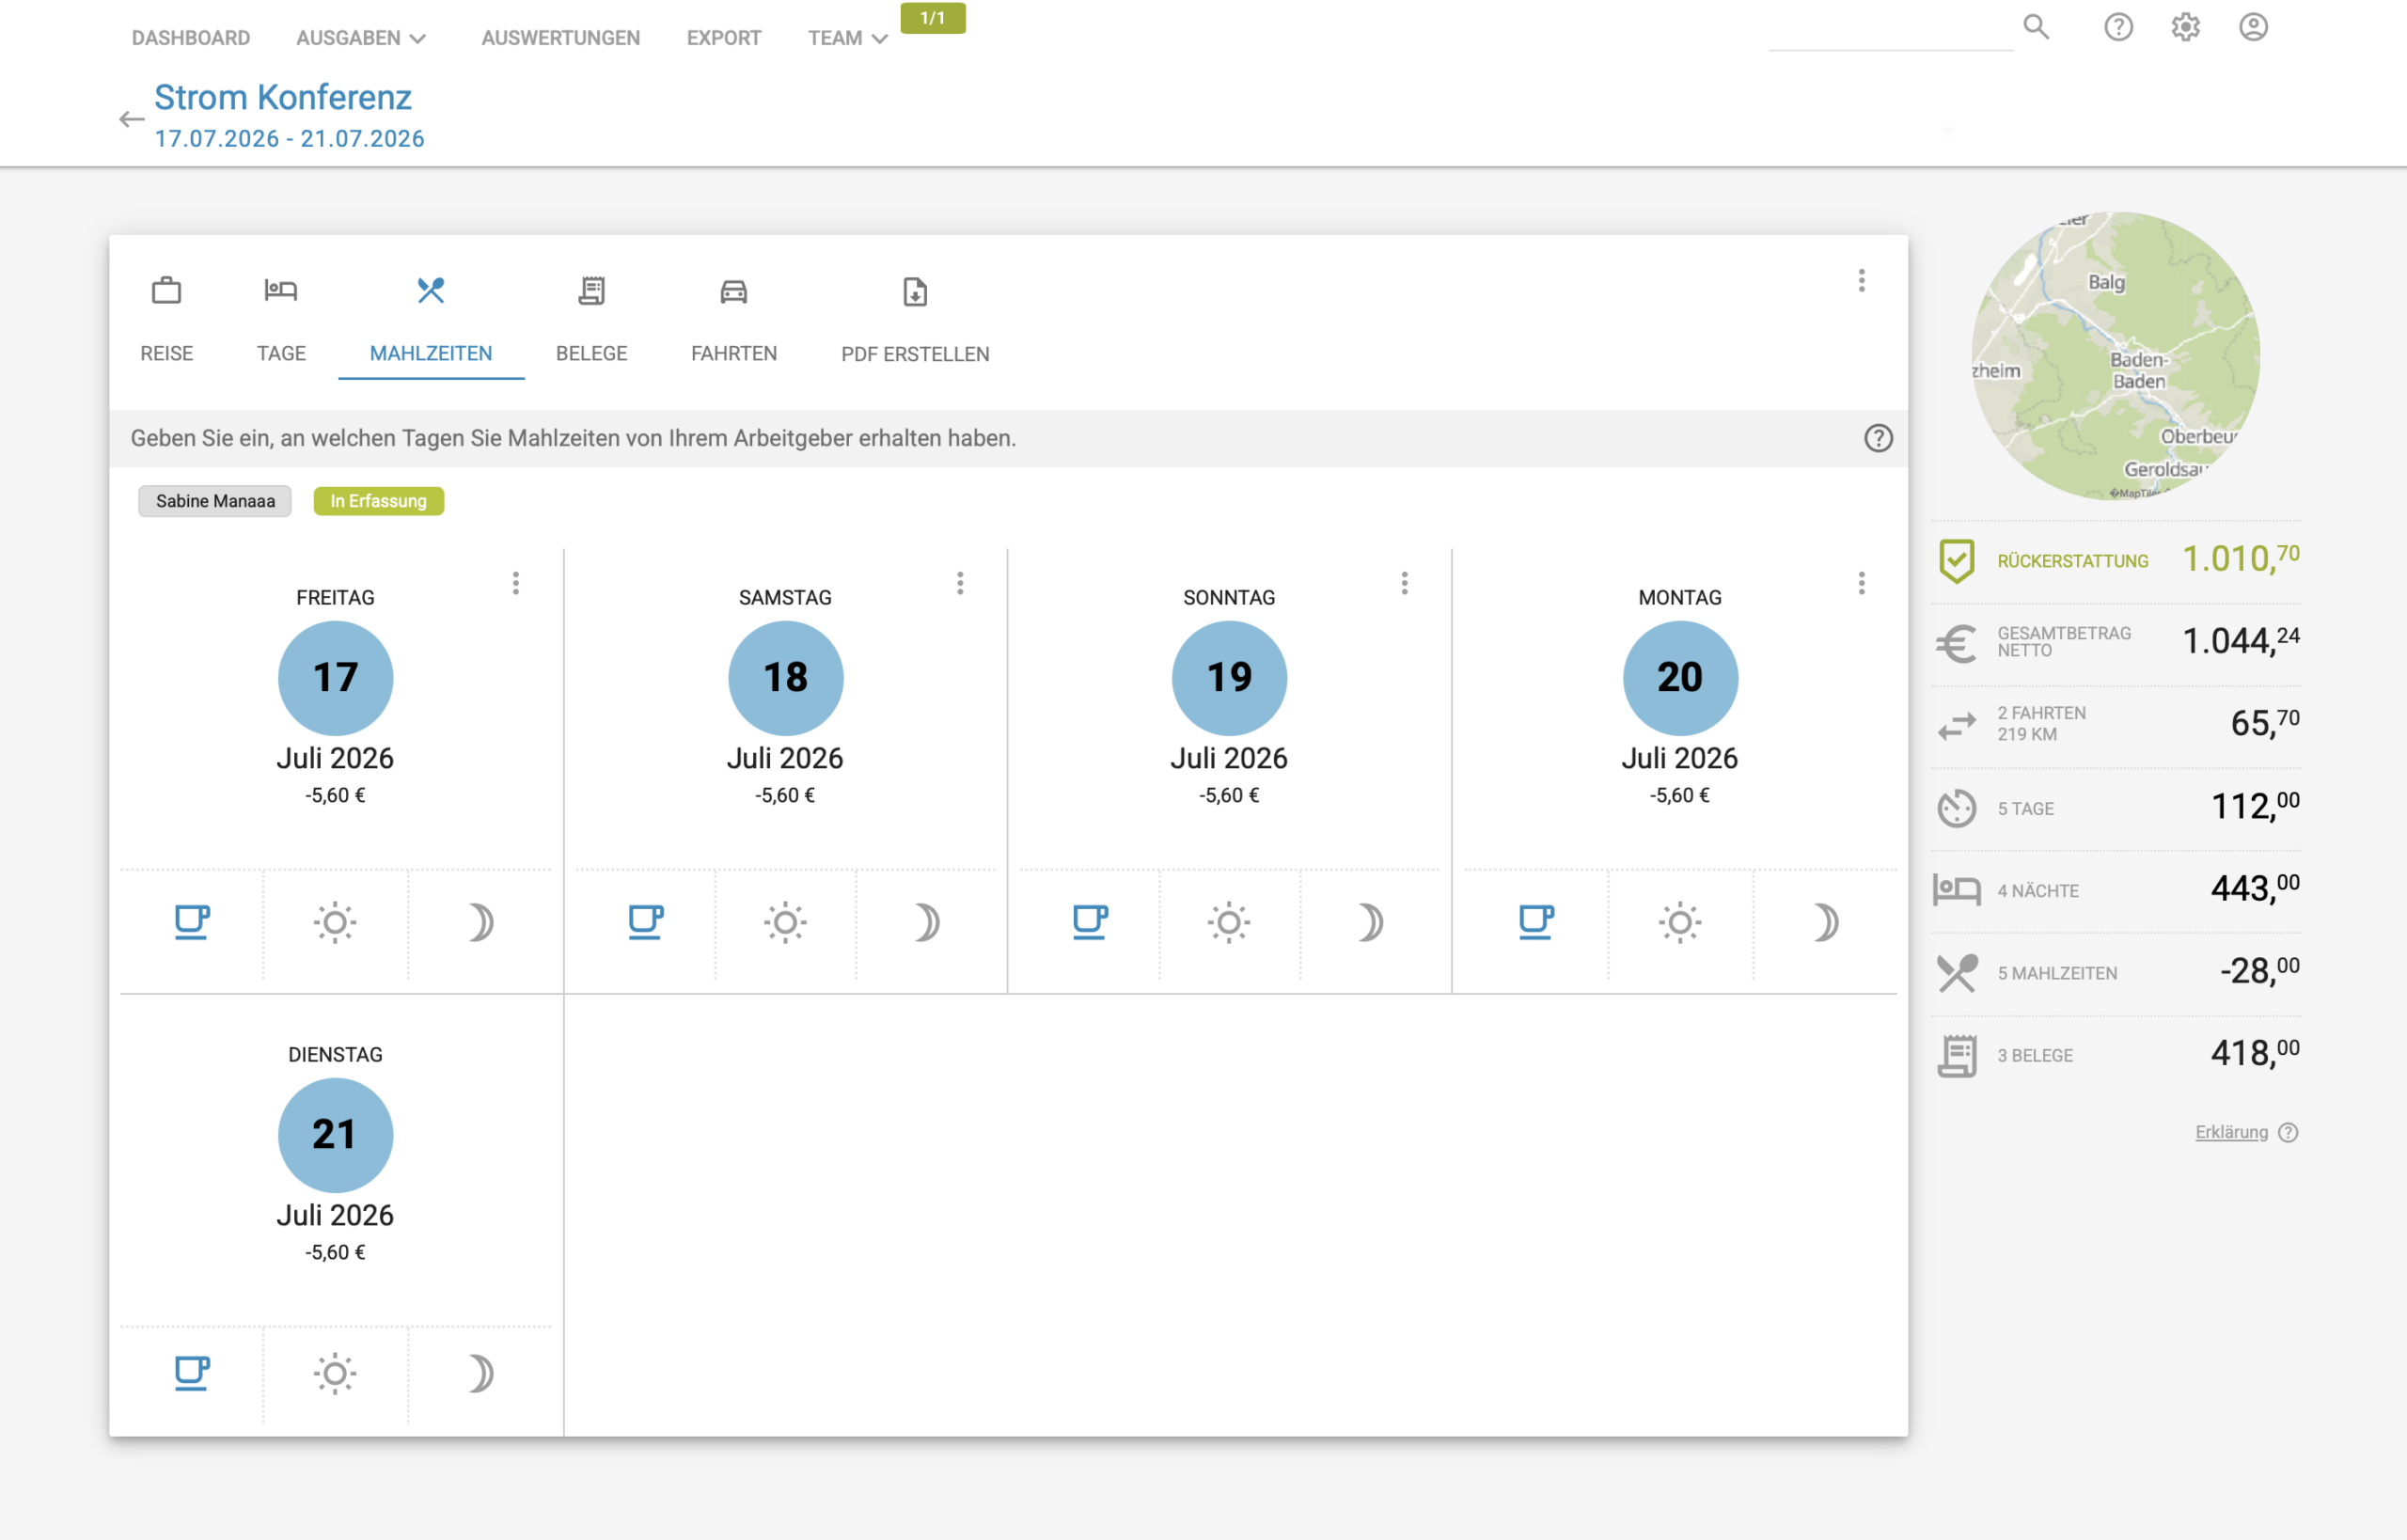This screenshot has width=2407, height=1540.
Task: Open the PDF Erstellen document icon
Action: click(915, 291)
